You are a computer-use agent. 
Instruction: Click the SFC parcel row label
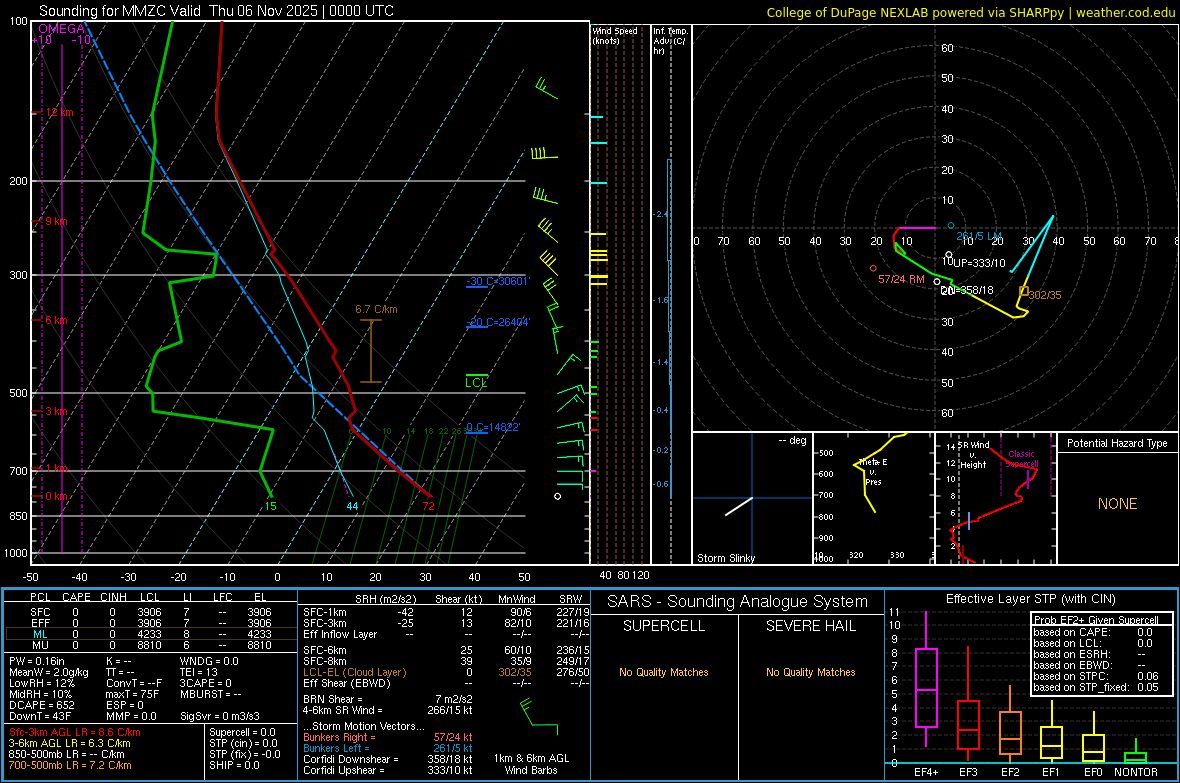[x=40, y=612]
